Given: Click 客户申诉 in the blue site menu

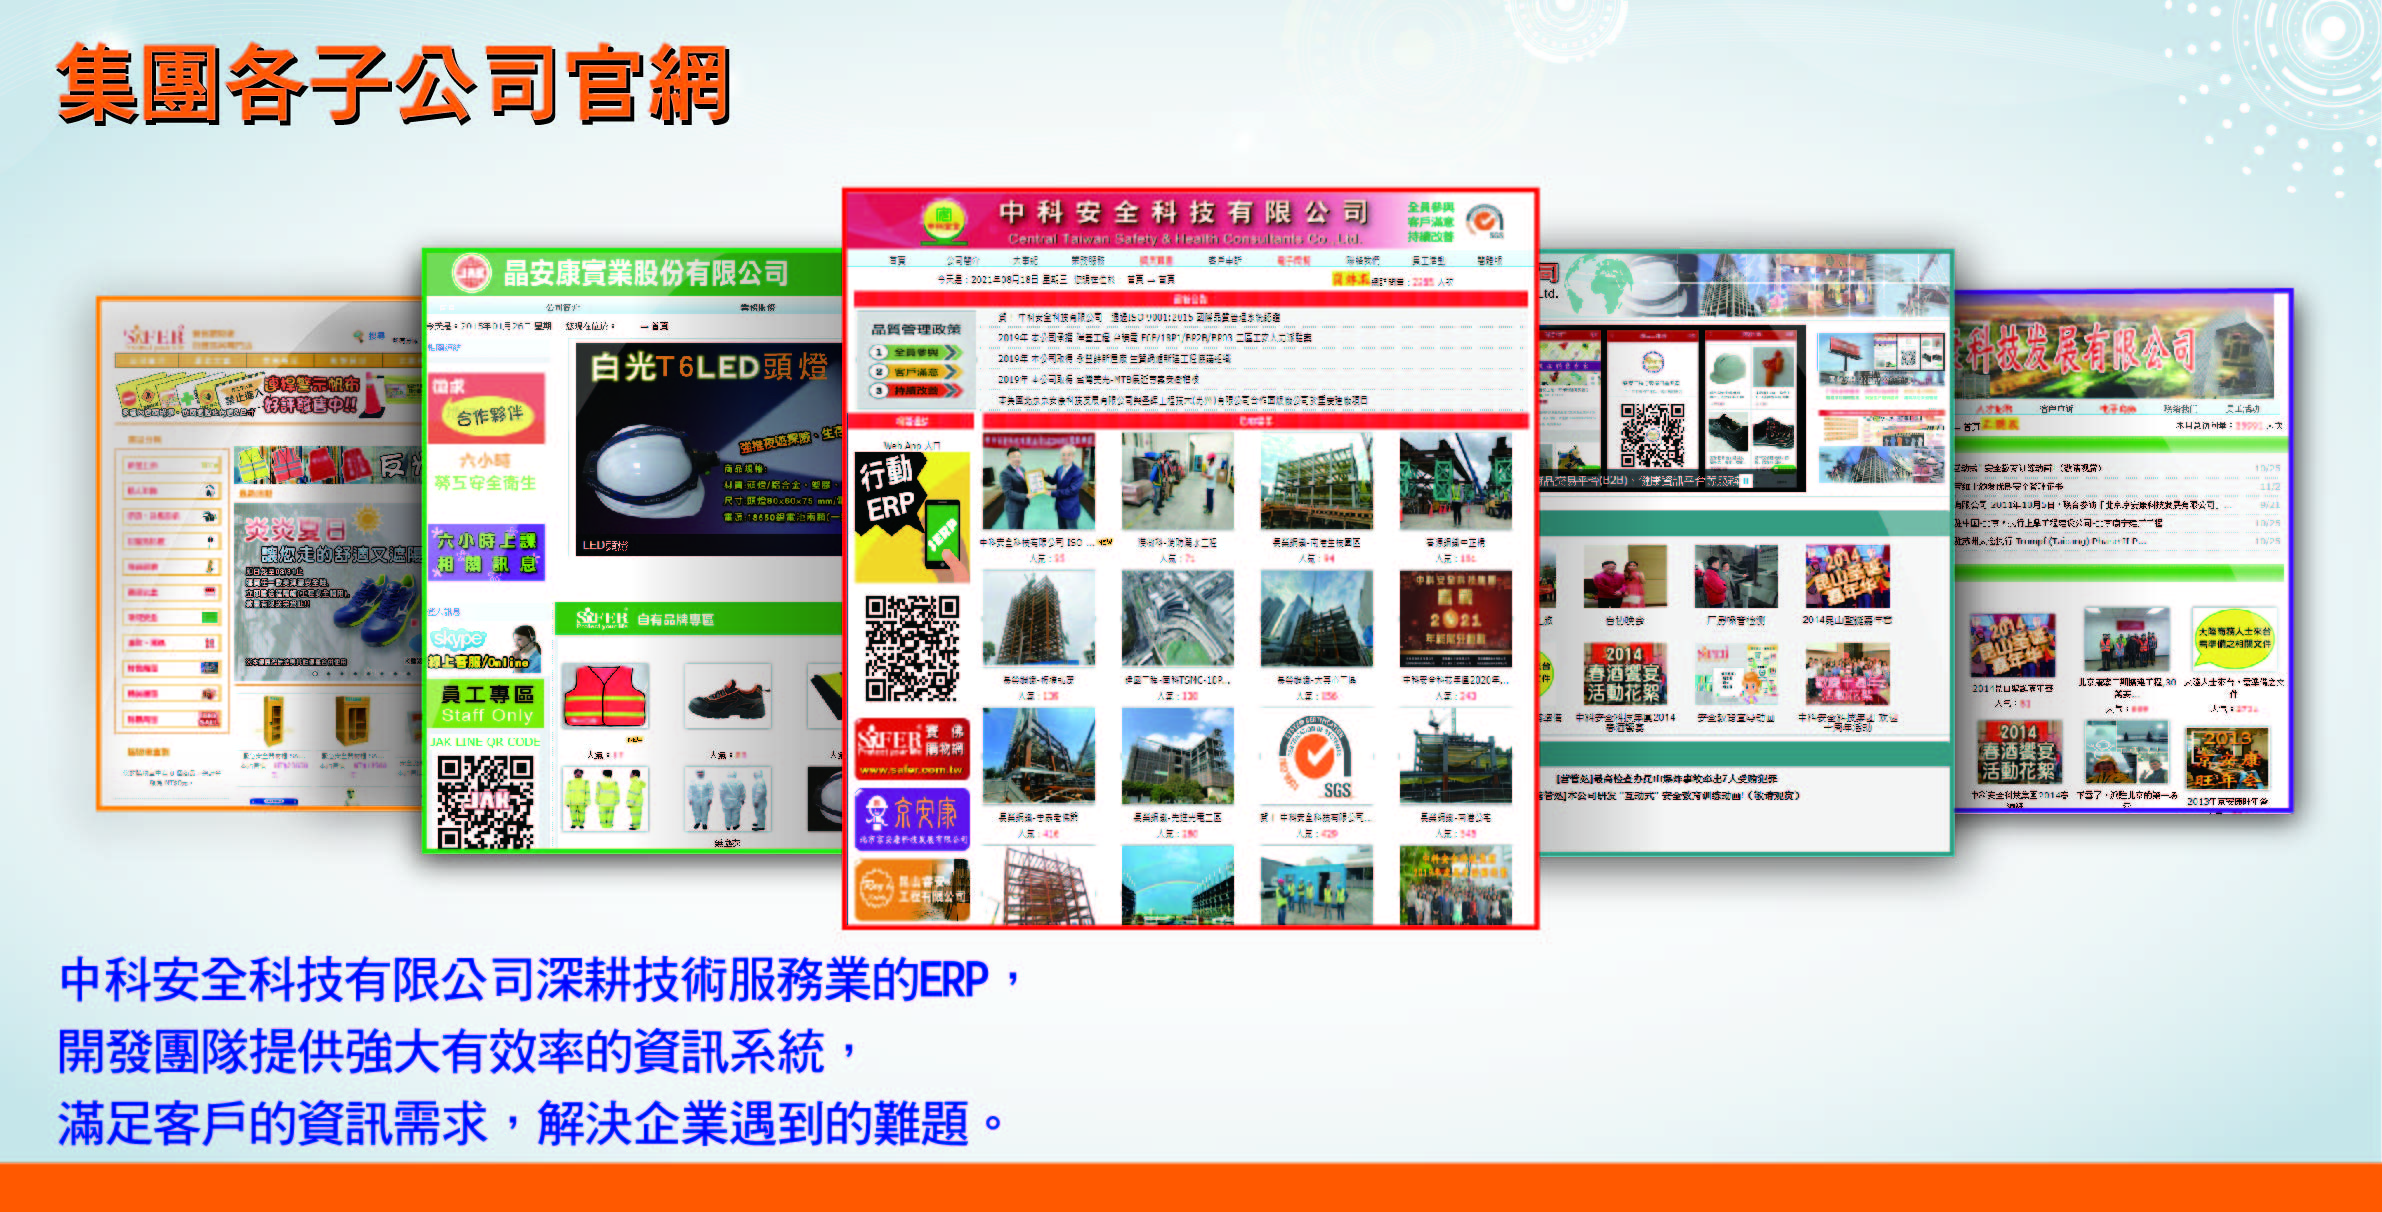Looking at the screenshot, I should [2056, 408].
